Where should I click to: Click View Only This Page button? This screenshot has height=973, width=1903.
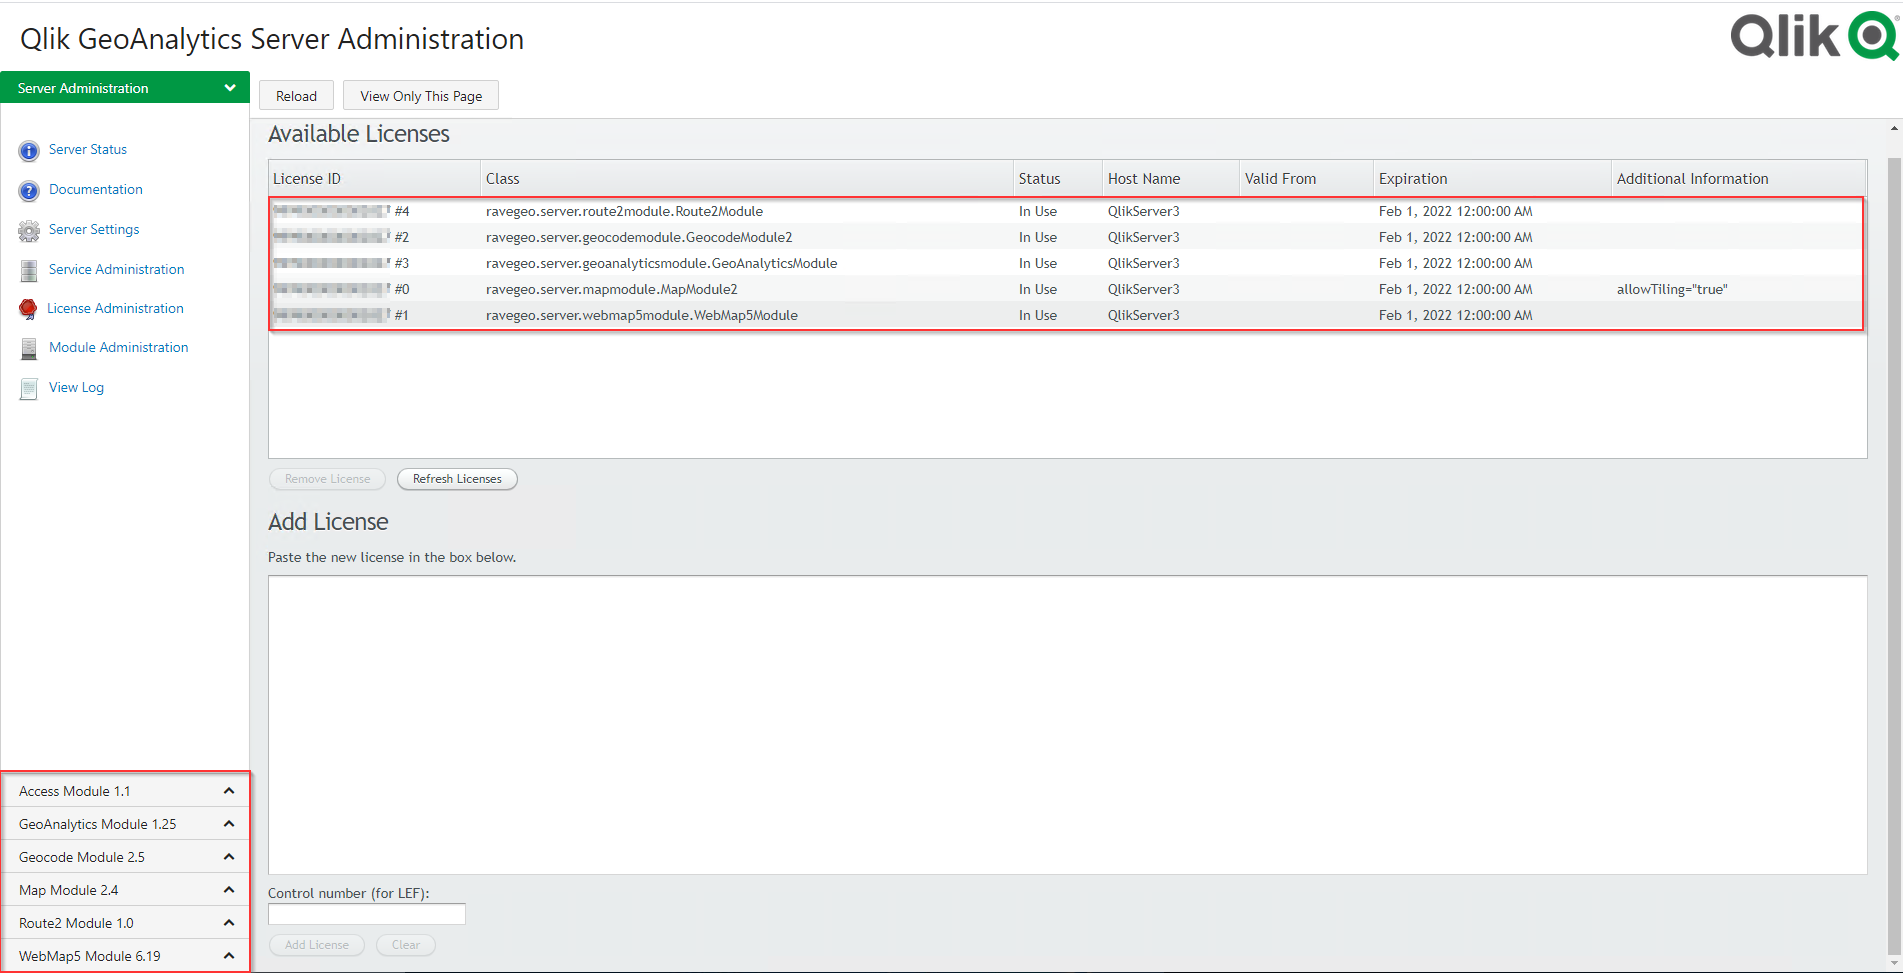421,96
